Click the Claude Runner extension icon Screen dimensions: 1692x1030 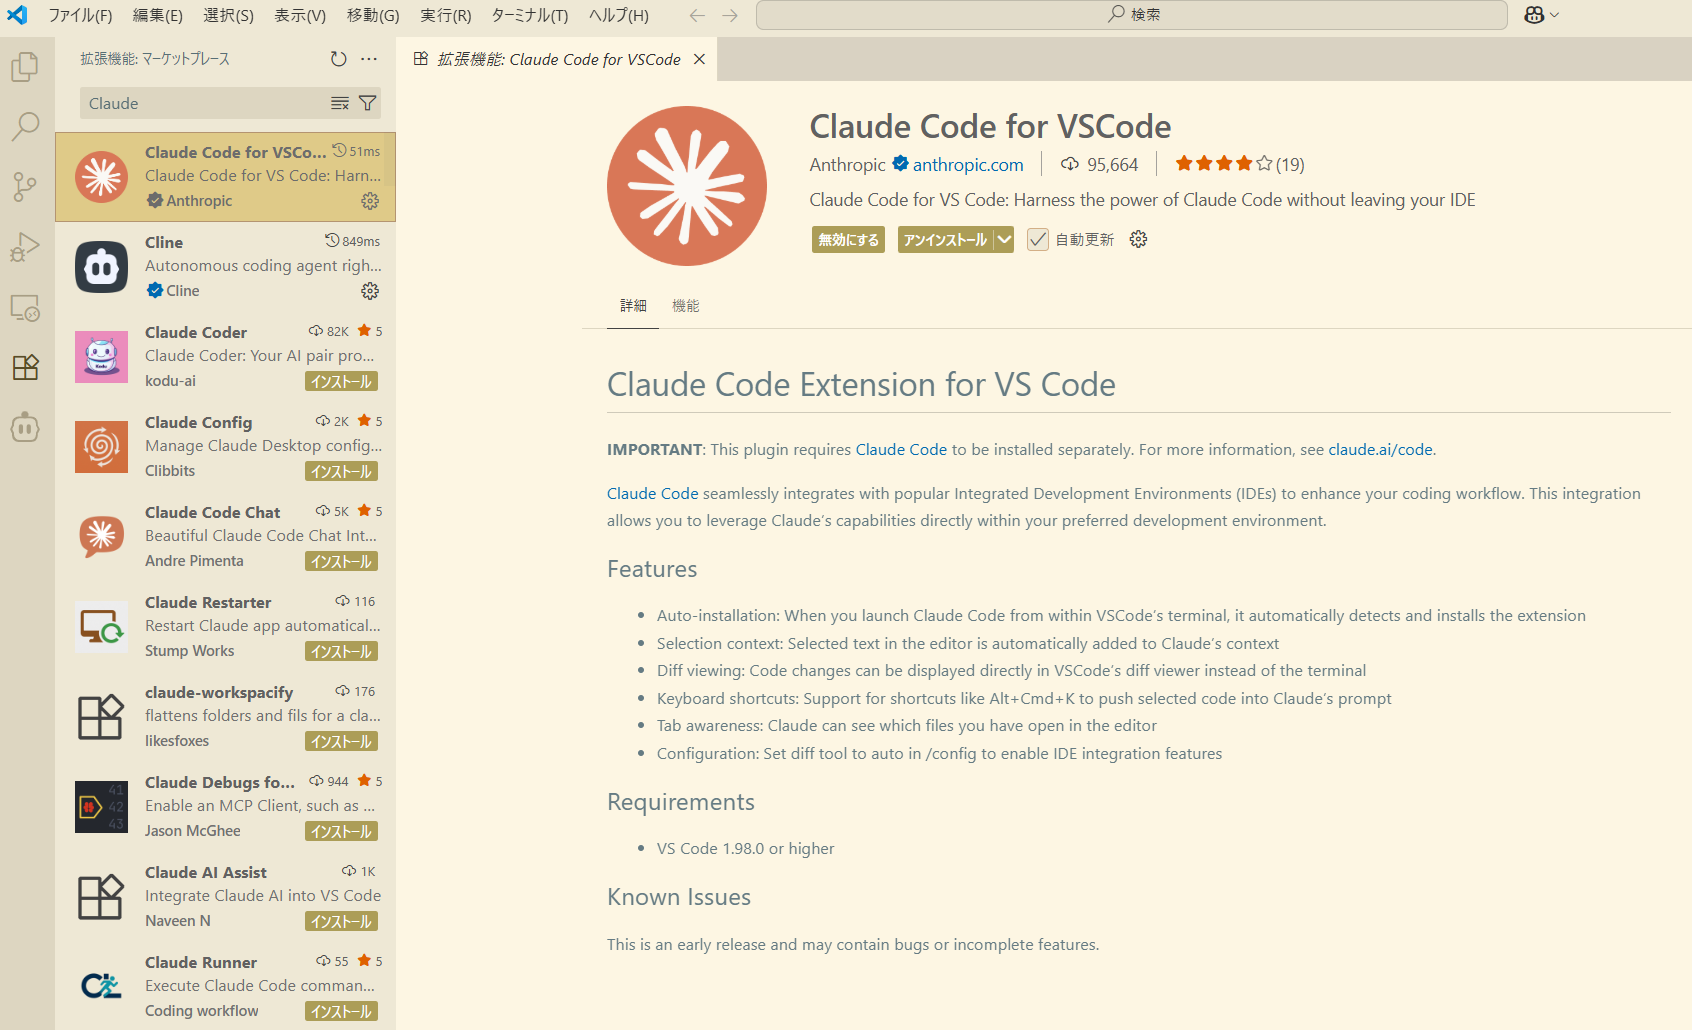tap(101, 987)
